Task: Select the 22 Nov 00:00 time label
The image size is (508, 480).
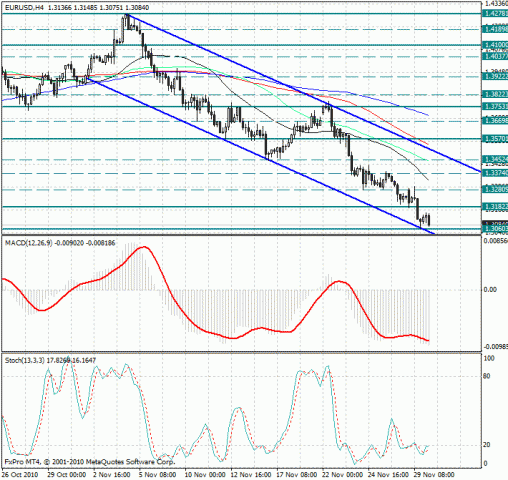Action: pos(342,475)
